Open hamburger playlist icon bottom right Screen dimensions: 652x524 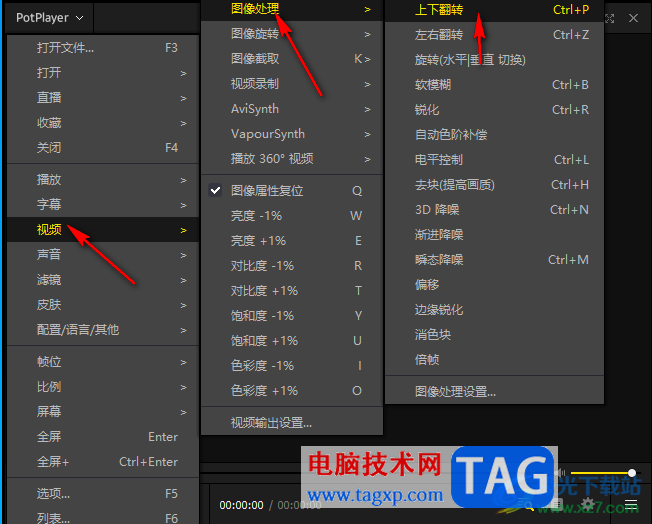(x=631, y=504)
